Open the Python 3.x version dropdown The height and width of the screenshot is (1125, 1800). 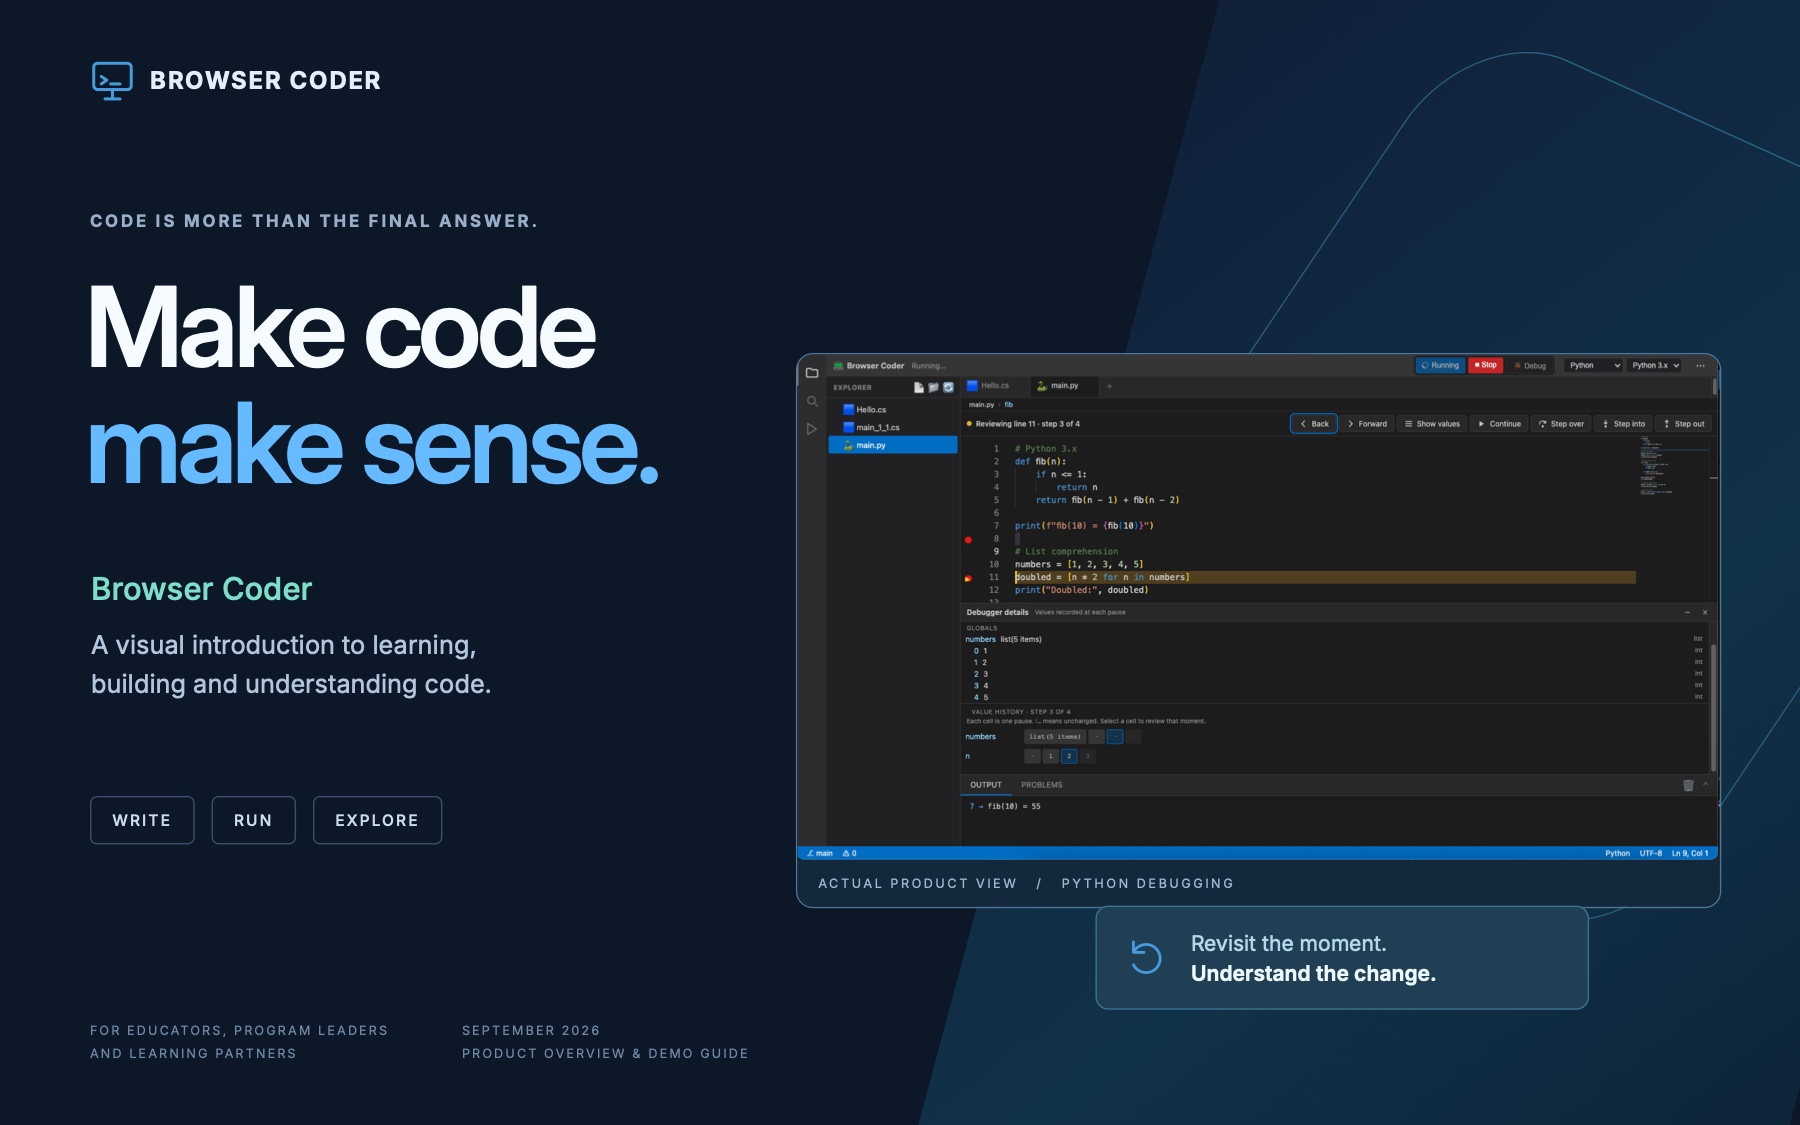[x=1655, y=366]
